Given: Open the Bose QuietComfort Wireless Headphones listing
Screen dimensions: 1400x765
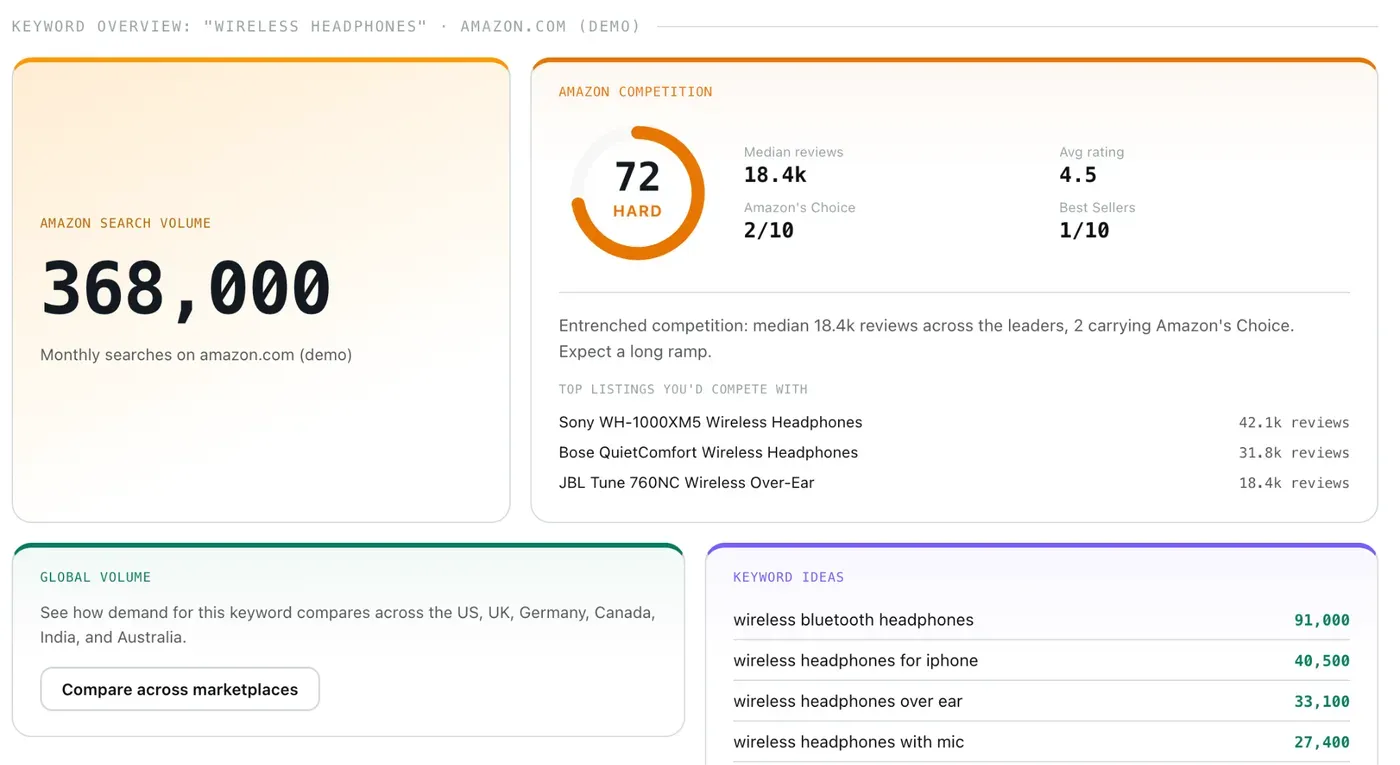Looking at the screenshot, I should 708,452.
